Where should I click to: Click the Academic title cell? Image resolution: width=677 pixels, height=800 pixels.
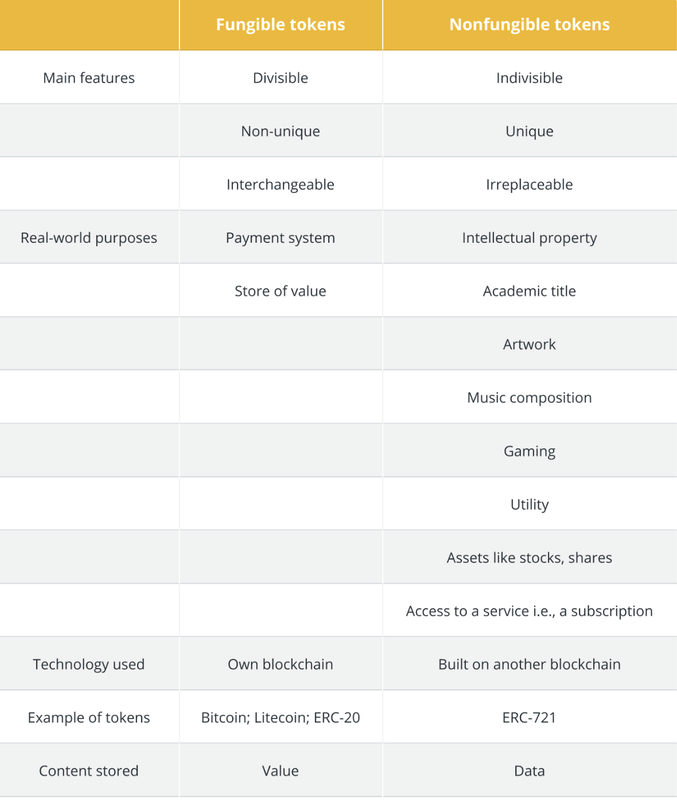pos(529,291)
